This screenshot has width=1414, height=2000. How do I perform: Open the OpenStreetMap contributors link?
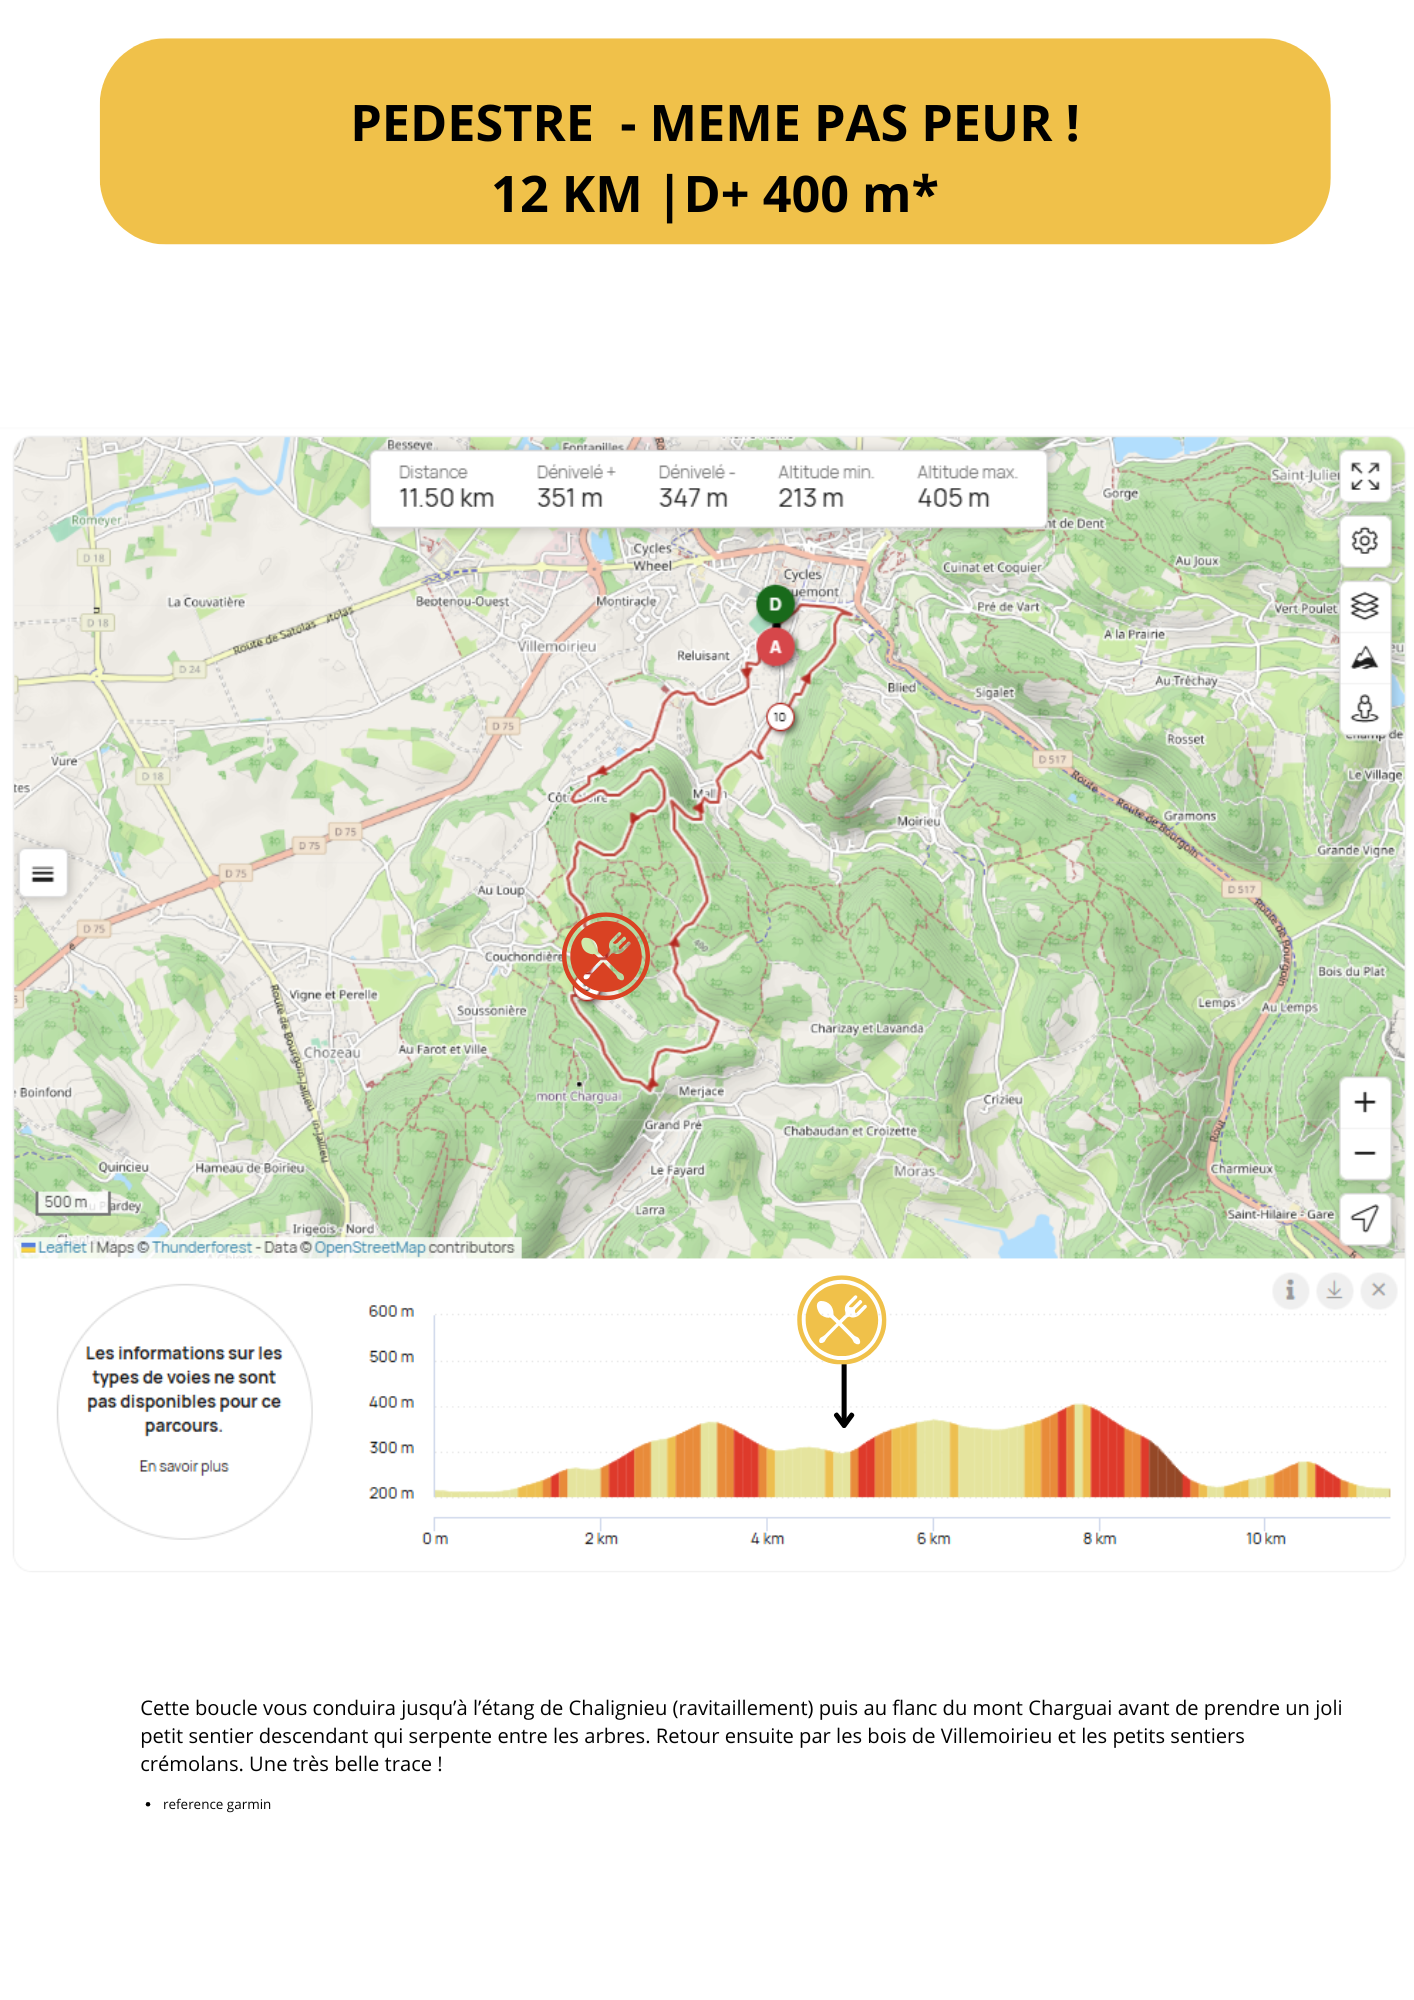369,1247
